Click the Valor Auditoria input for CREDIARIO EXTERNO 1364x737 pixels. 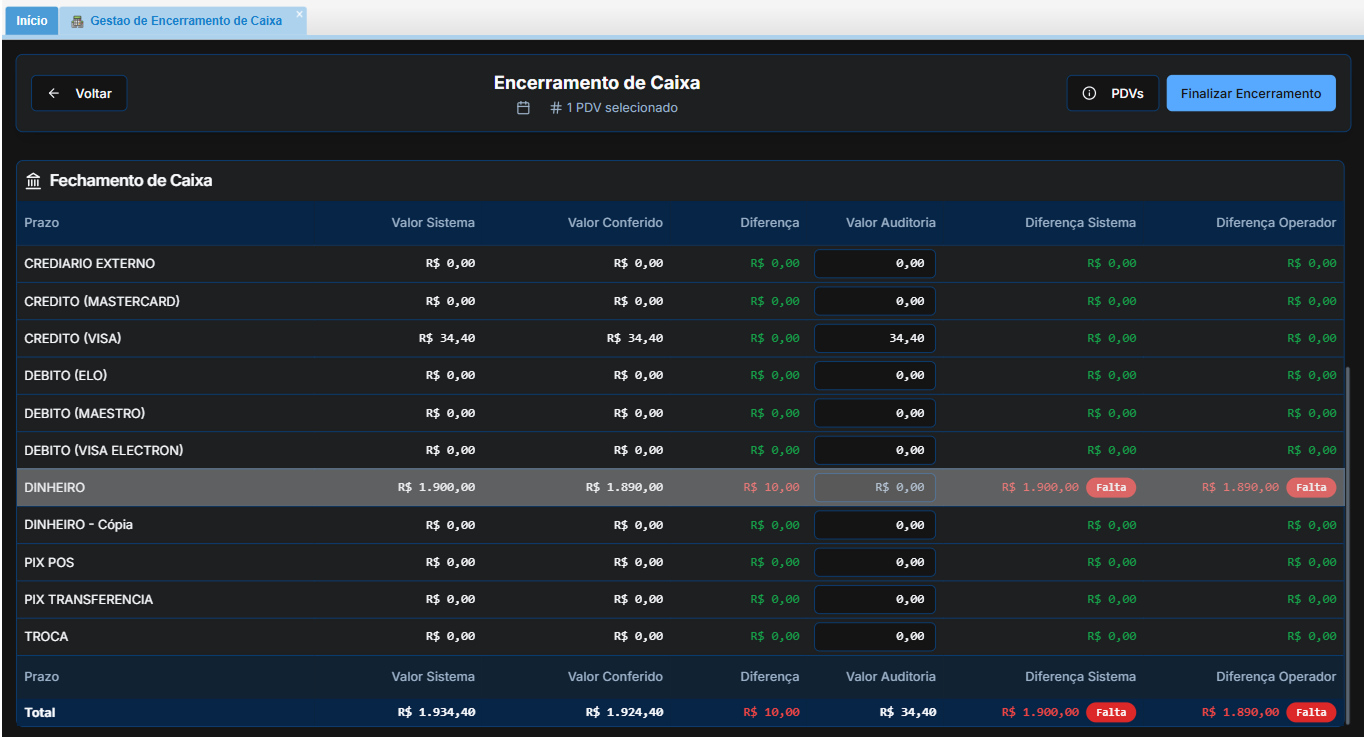pos(875,264)
